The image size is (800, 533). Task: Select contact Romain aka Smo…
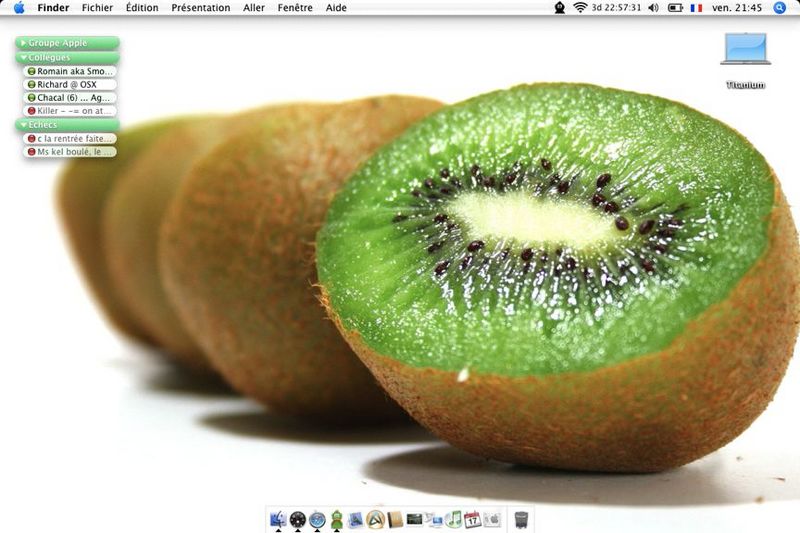pyautogui.click(x=70, y=71)
